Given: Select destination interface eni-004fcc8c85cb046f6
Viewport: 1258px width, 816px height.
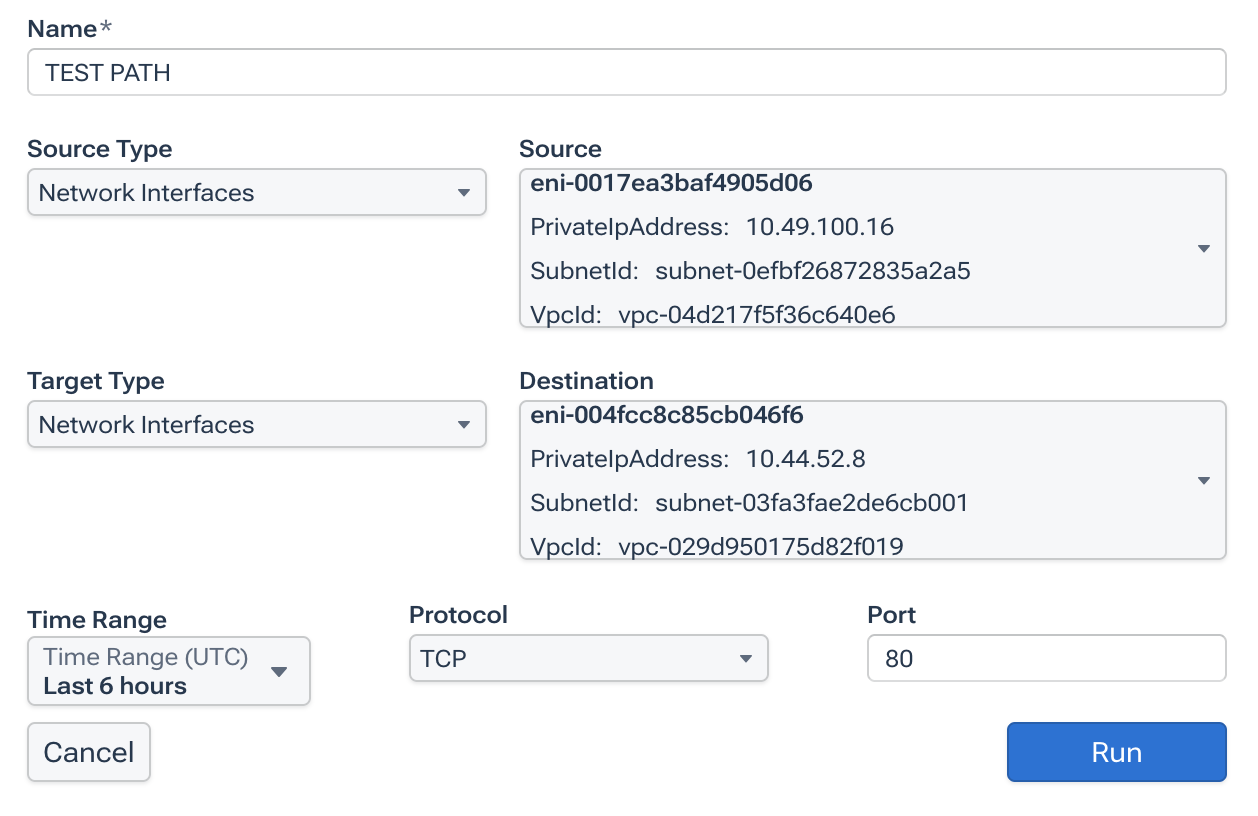Looking at the screenshot, I should coord(667,414).
